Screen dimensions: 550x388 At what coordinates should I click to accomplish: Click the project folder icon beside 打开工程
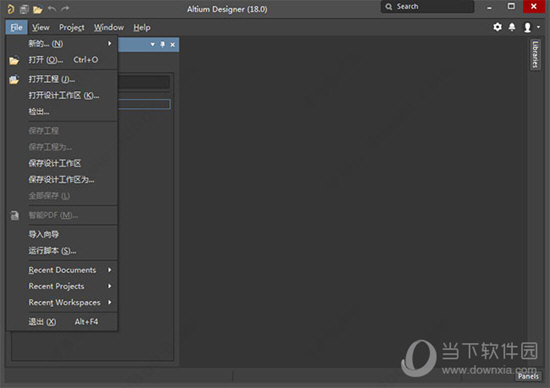coord(14,80)
